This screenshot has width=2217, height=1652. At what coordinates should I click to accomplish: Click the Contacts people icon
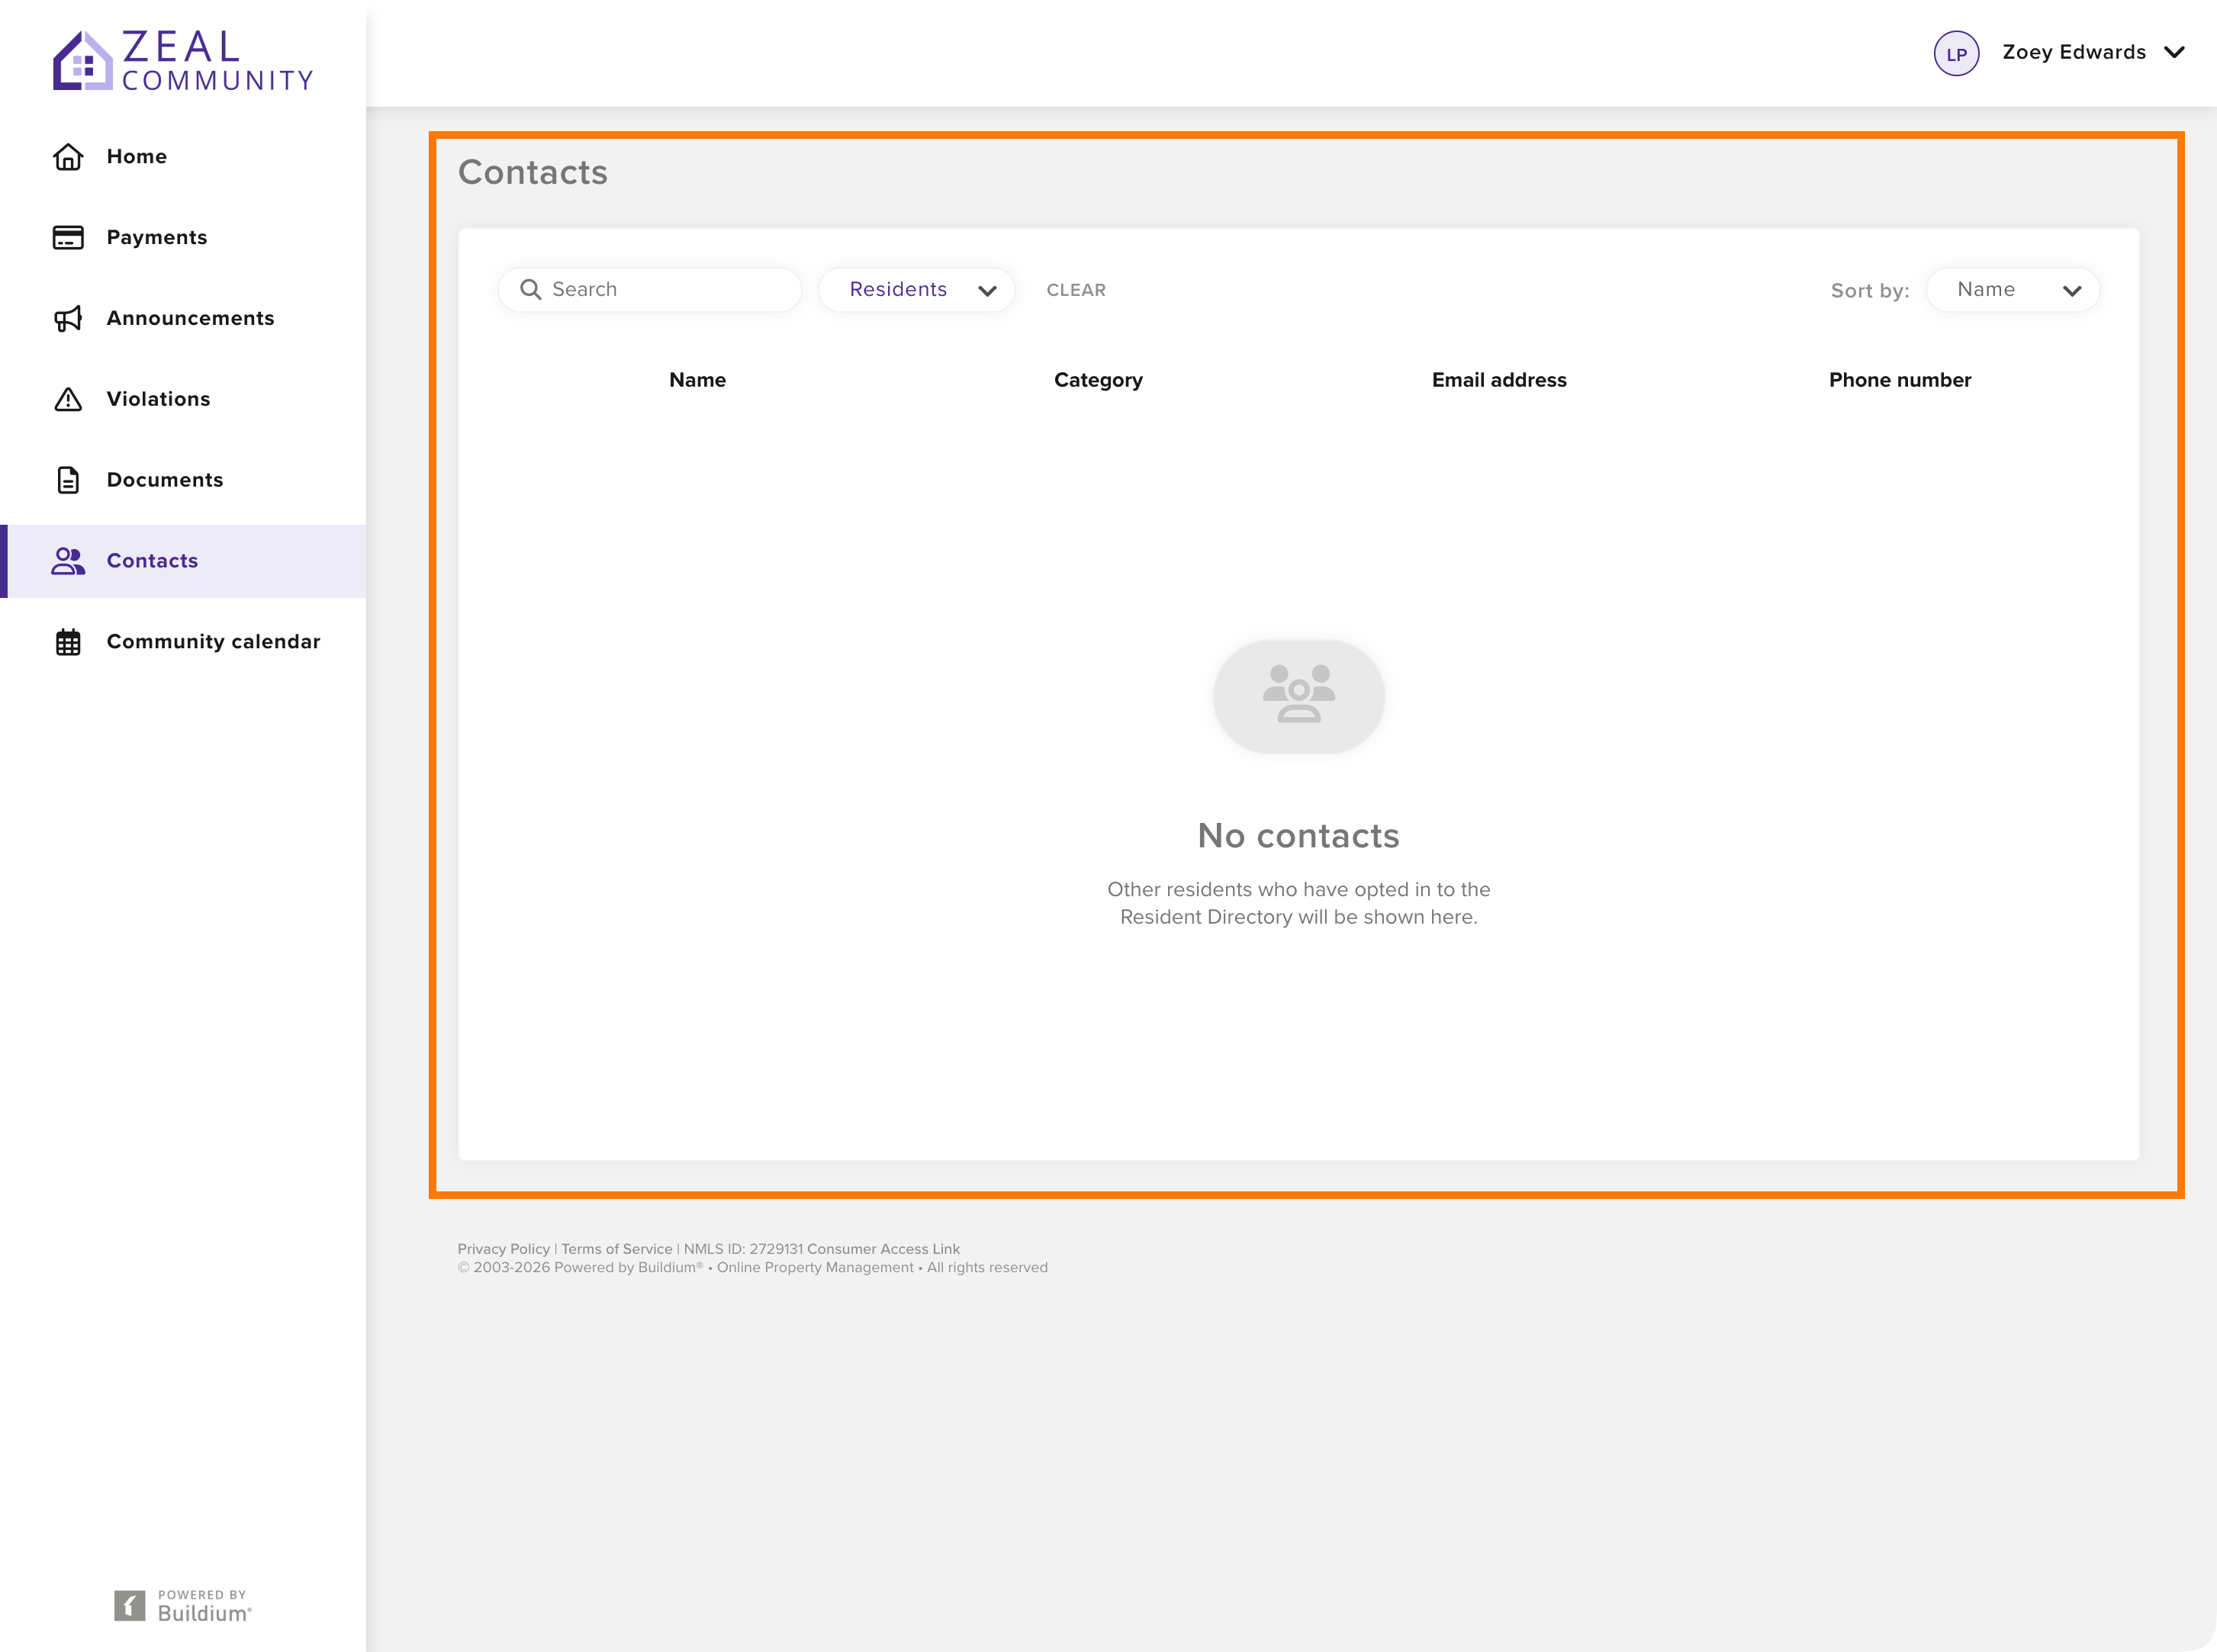click(68, 561)
